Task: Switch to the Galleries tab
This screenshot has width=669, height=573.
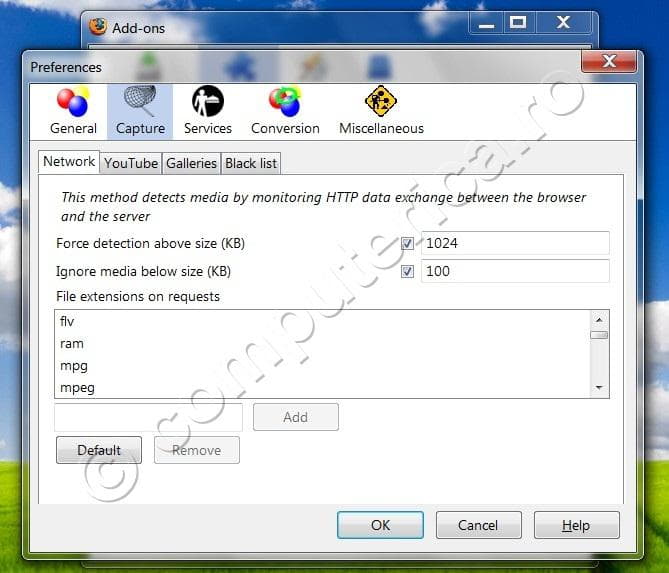Action: tap(191, 163)
